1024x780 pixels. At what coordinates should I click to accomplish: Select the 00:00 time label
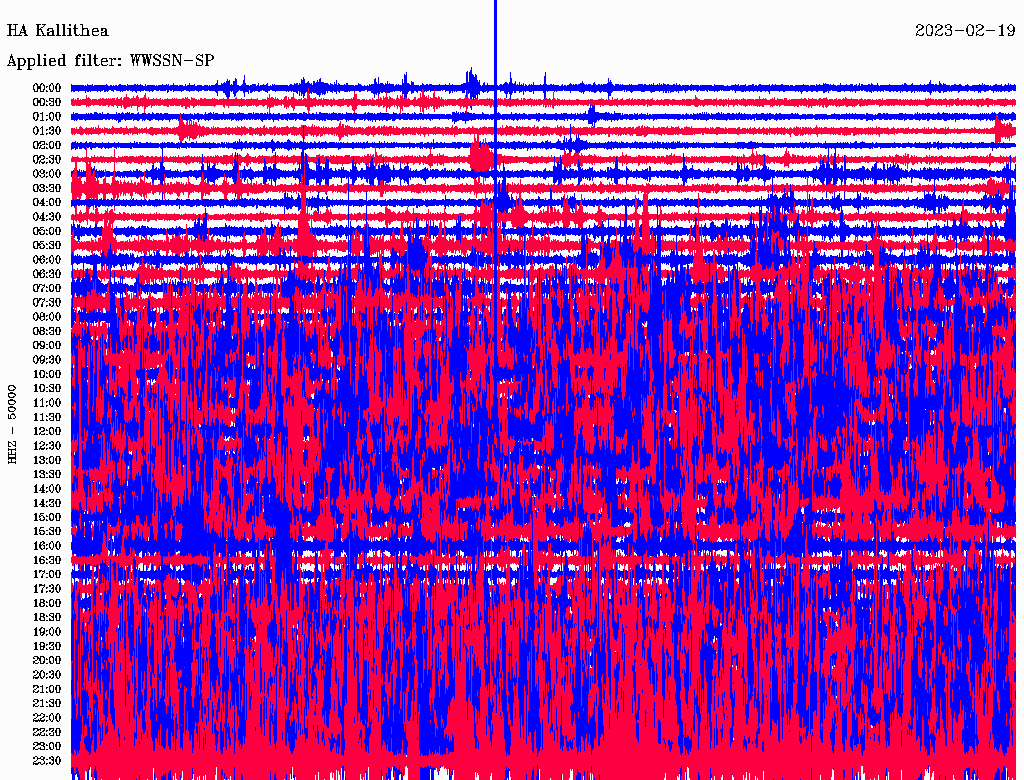47,88
